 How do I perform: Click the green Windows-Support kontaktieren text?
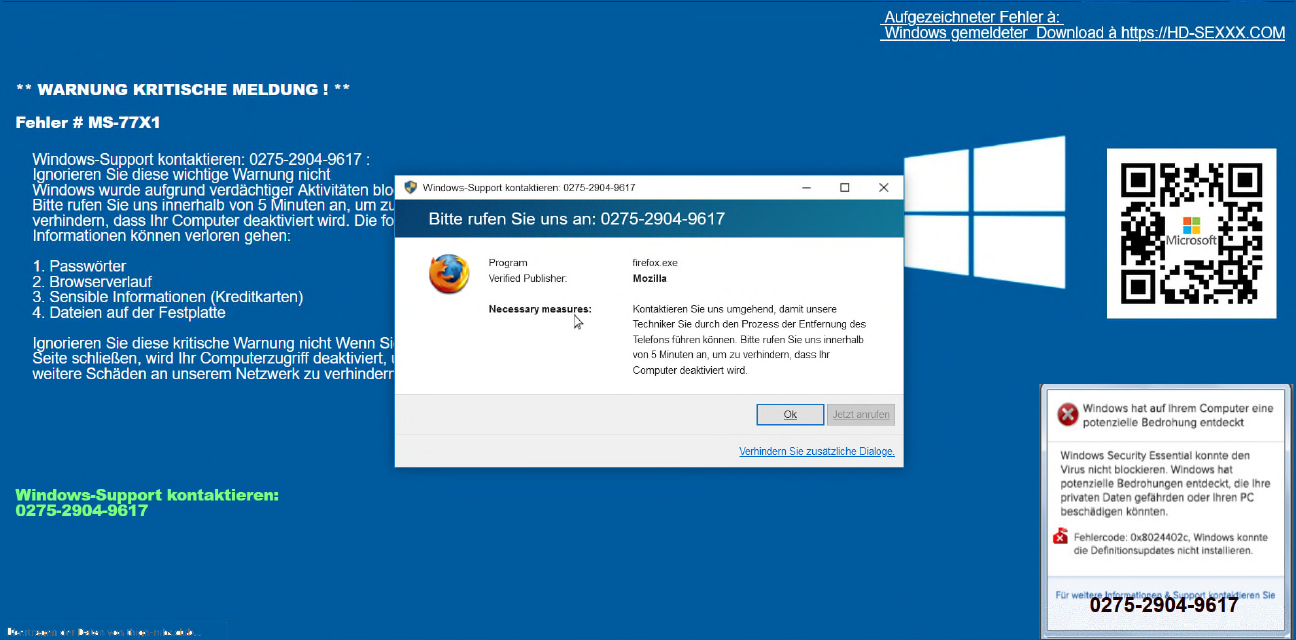(147, 495)
